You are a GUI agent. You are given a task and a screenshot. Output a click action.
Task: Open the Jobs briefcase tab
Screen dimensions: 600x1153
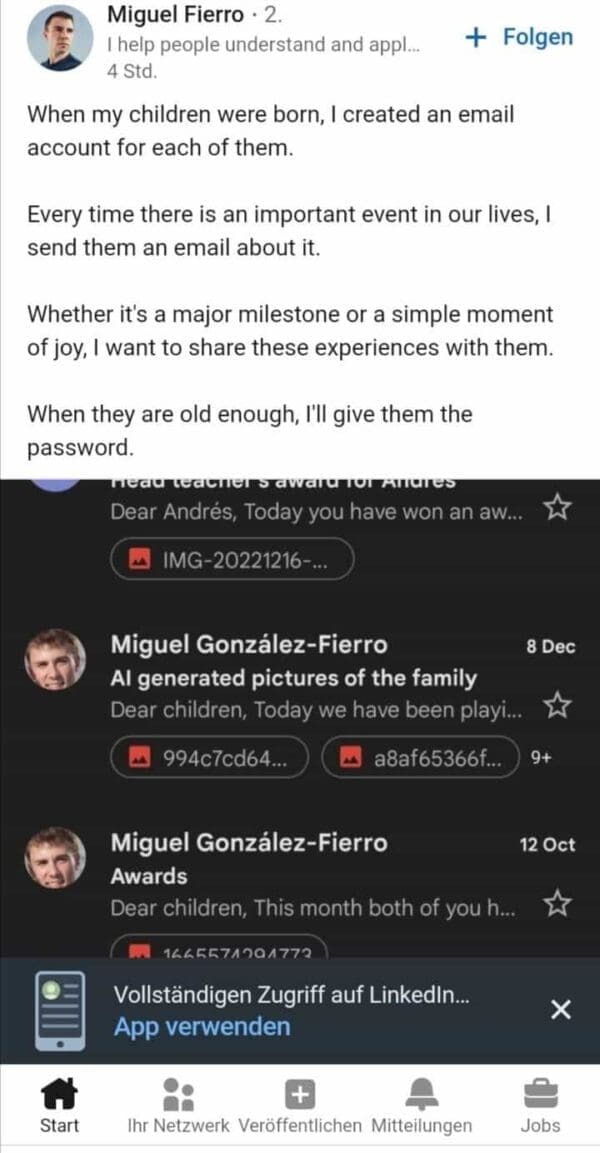[x=541, y=1105]
